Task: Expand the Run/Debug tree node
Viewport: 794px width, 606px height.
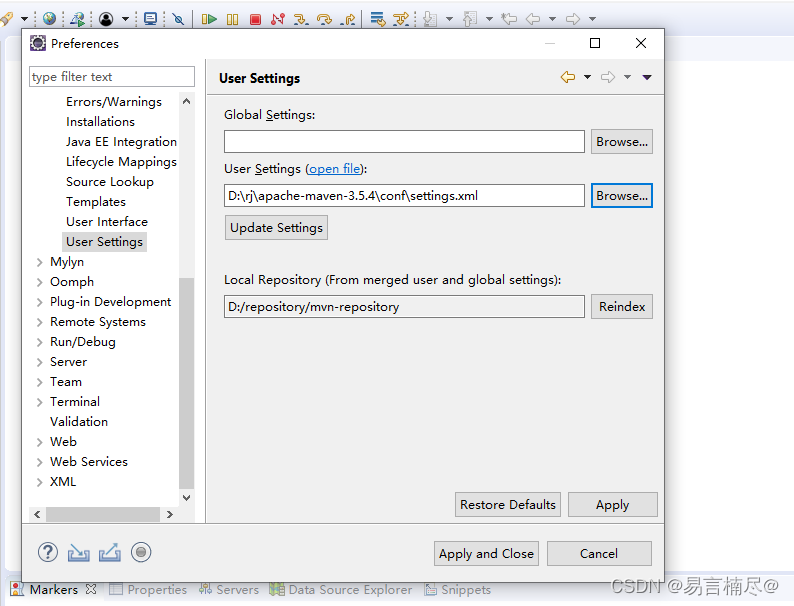Action: (x=39, y=342)
